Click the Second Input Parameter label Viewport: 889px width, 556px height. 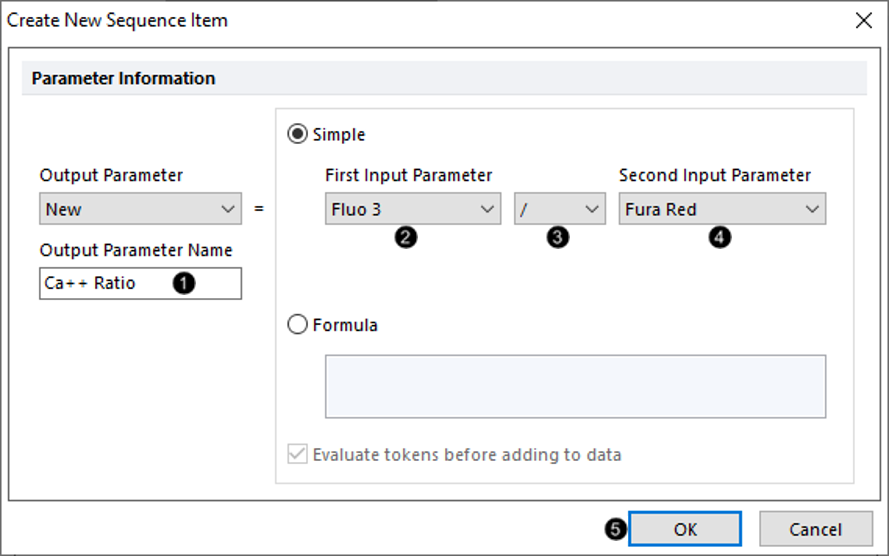click(714, 175)
